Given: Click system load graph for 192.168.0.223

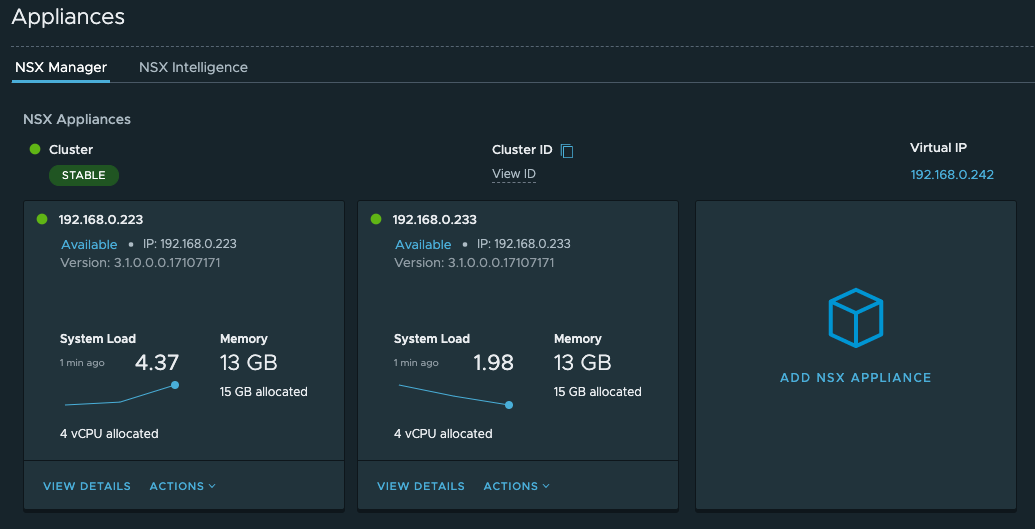Looking at the screenshot, I should coord(121,395).
